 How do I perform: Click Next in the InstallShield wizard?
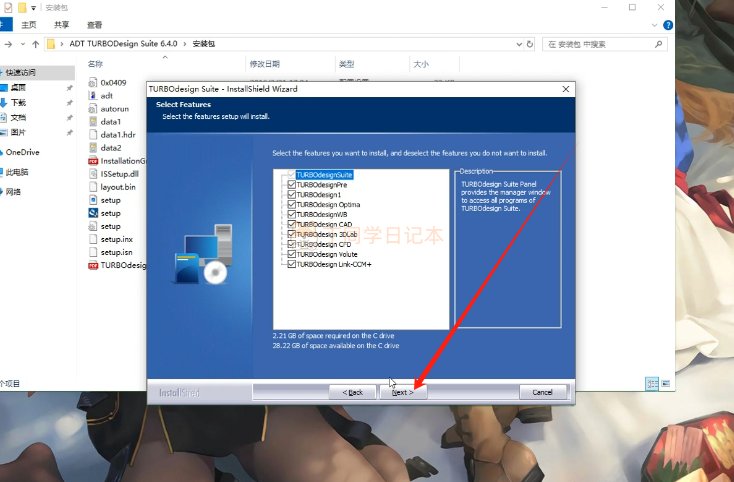pos(403,392)
